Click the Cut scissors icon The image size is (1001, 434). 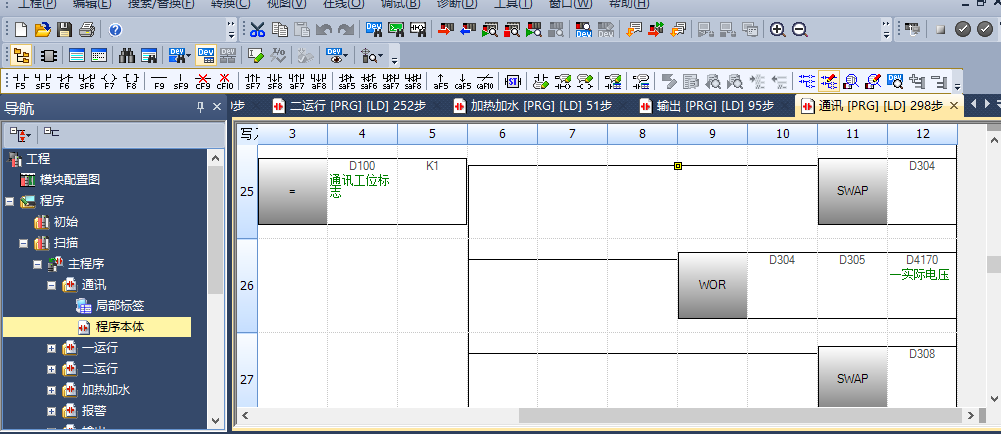[x=257, y=30]
